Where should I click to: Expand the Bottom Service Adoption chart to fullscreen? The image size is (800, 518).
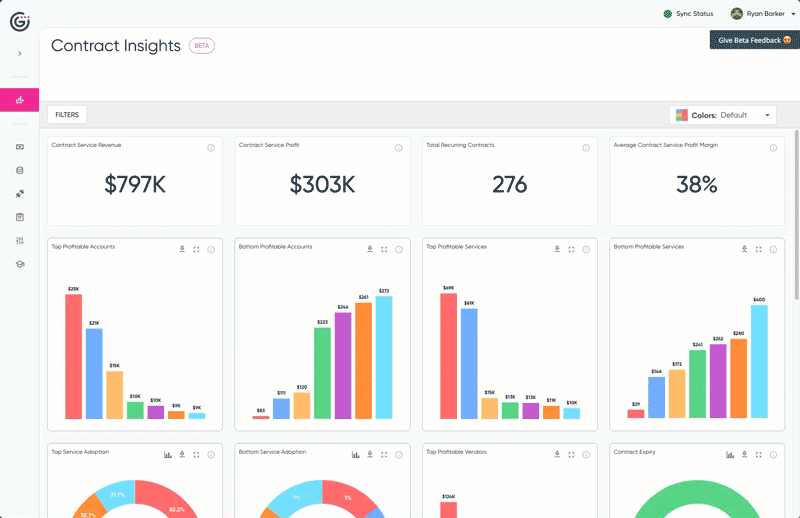click(x=384, y=455)
